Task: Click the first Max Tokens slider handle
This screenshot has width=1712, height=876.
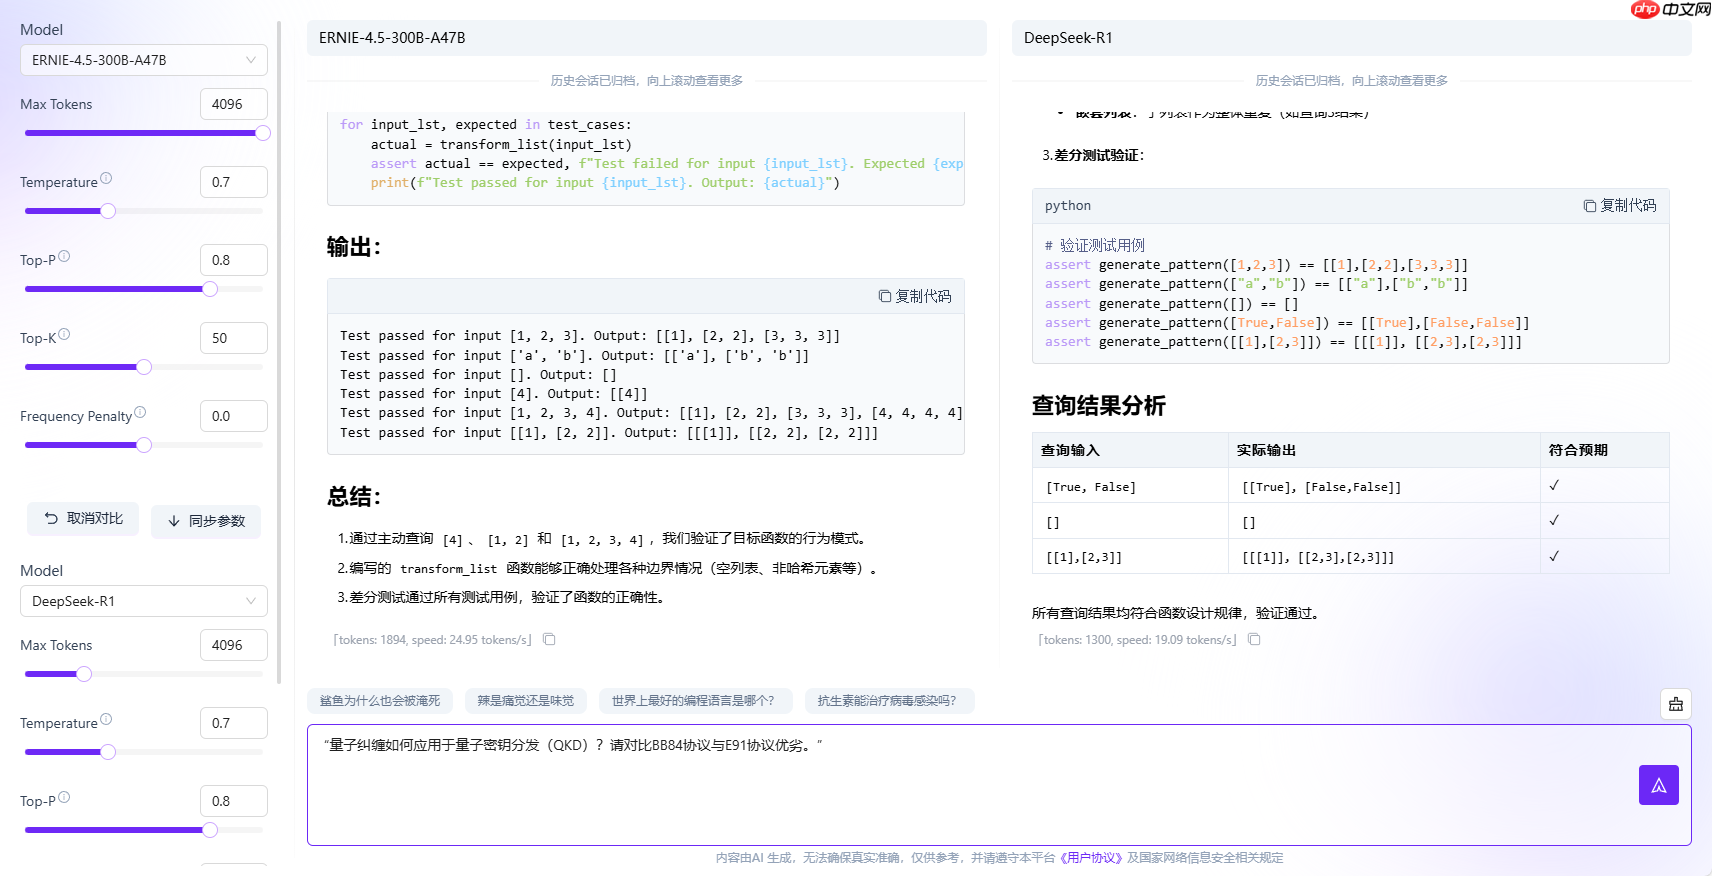Action: pyautogui.click(x=263, y=133)
